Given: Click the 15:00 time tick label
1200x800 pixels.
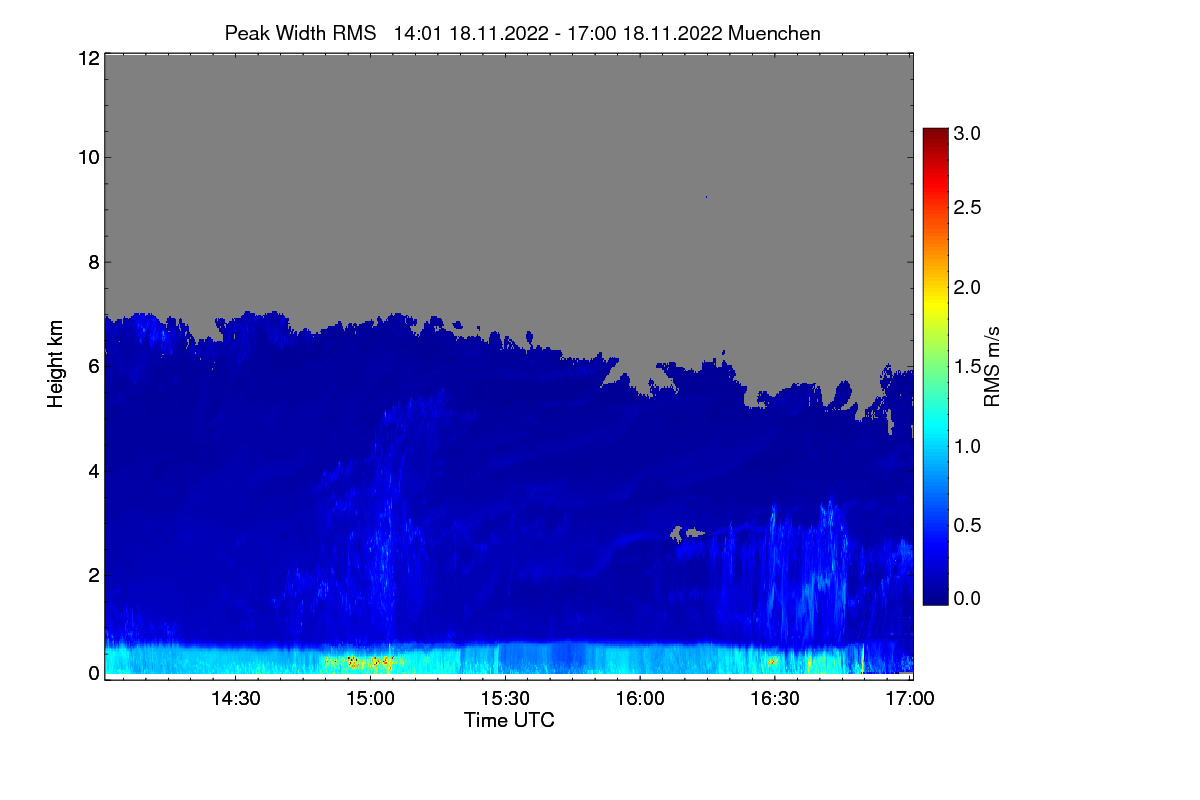Looking at the screenshot, I should [371, 699].
